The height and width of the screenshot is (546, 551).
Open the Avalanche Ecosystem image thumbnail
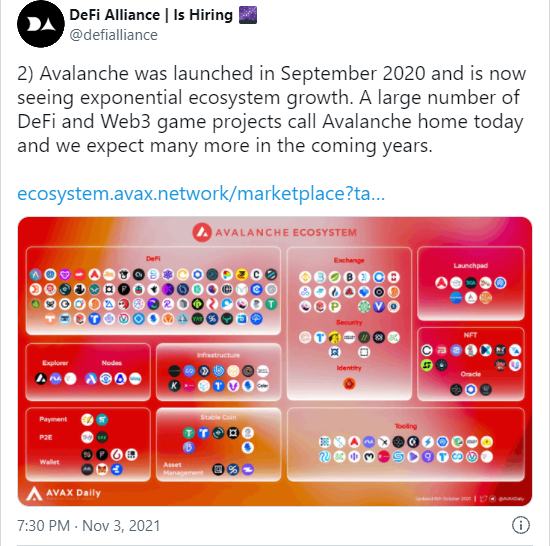[275, 361]
